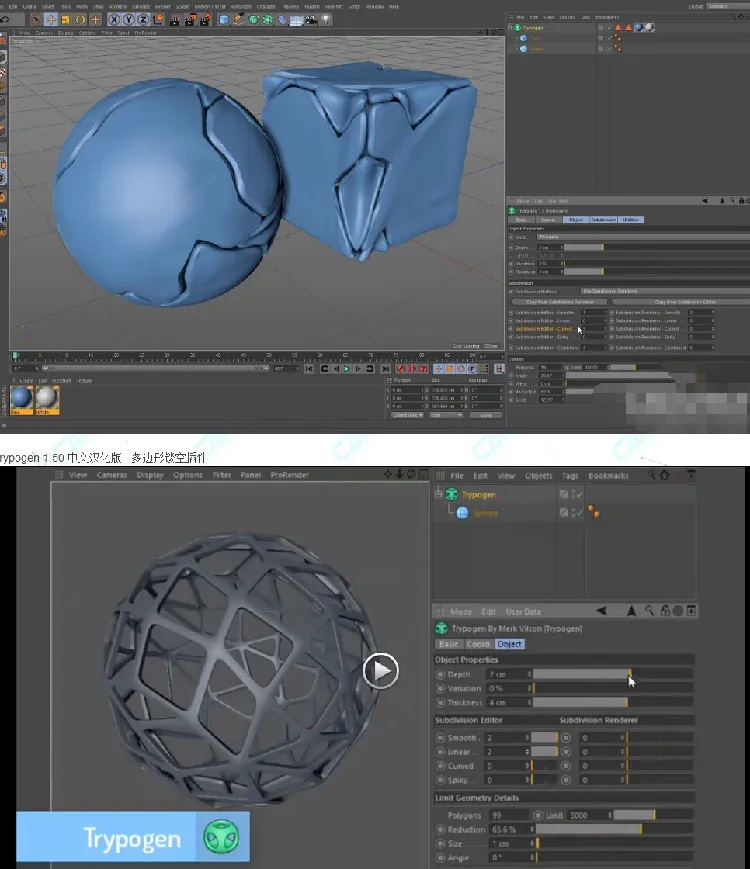Click the home icon in Object Manager header
The image size is (750, 869).
(x=664, y=476)
